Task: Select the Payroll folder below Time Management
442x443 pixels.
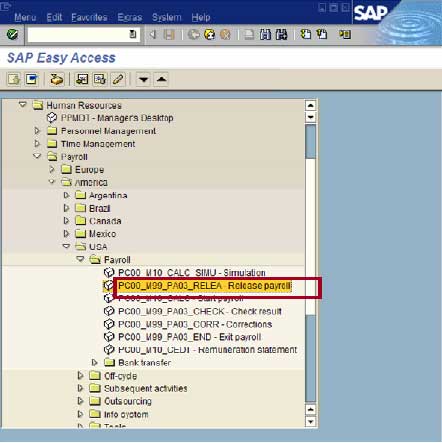Action: (x=74, y=157)
